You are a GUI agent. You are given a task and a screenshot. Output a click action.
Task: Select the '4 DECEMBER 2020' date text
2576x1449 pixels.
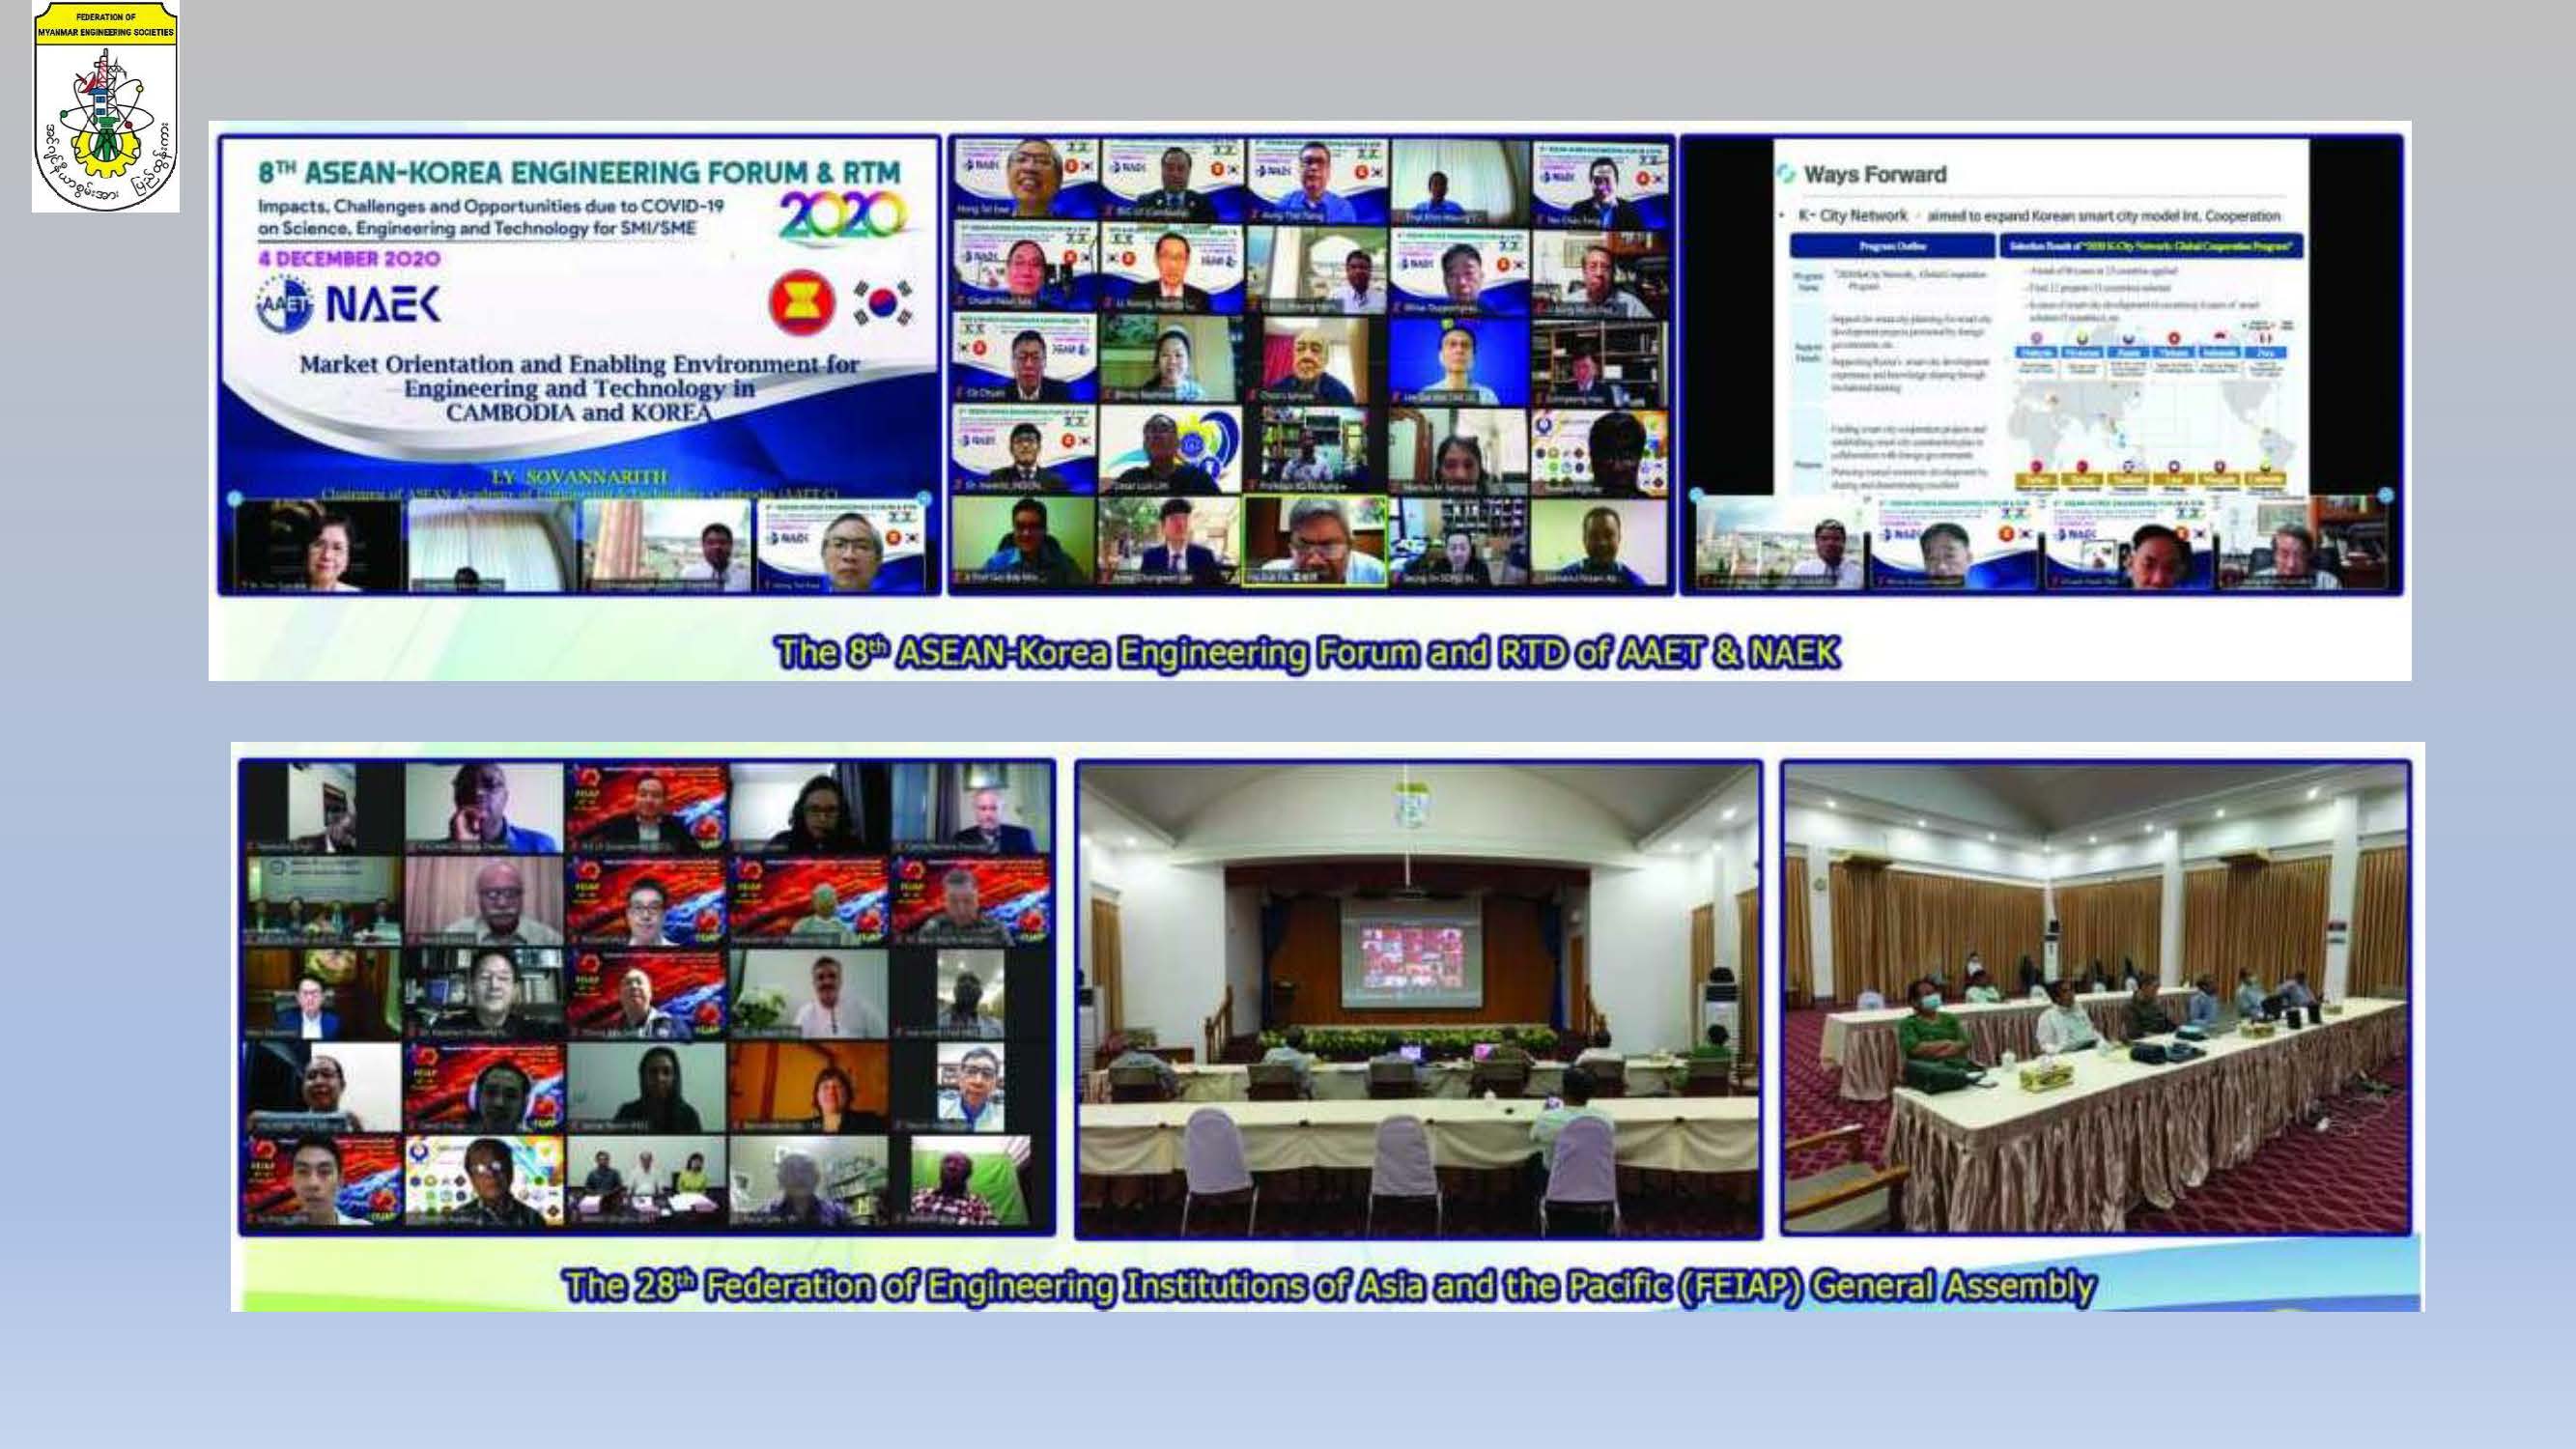coord(349,259)
